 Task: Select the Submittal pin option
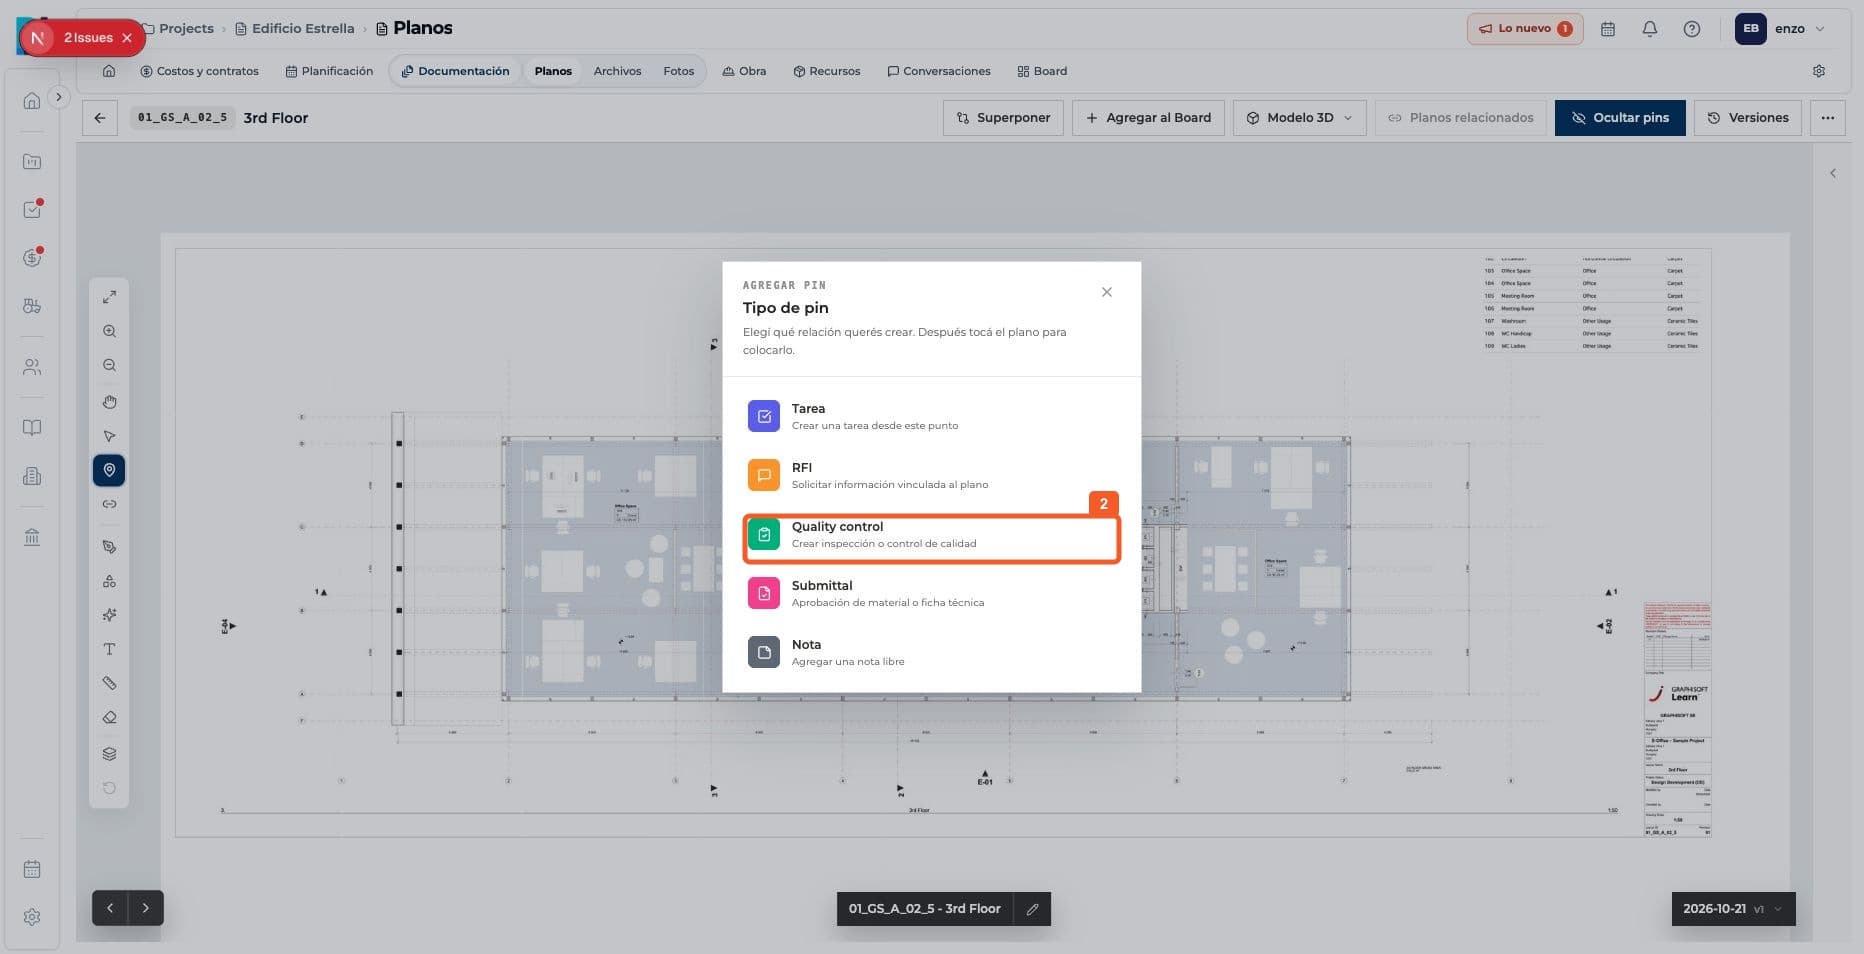(x=931, y=593)
